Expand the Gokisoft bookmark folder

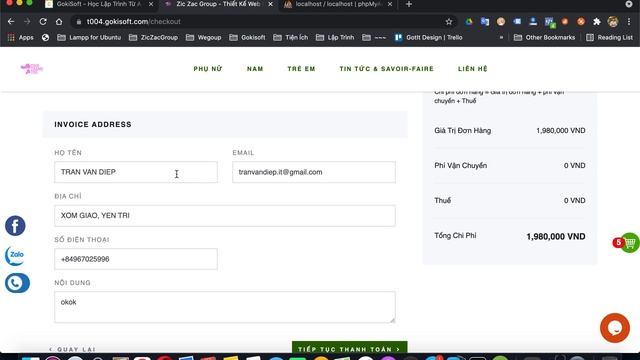point(247,38)
